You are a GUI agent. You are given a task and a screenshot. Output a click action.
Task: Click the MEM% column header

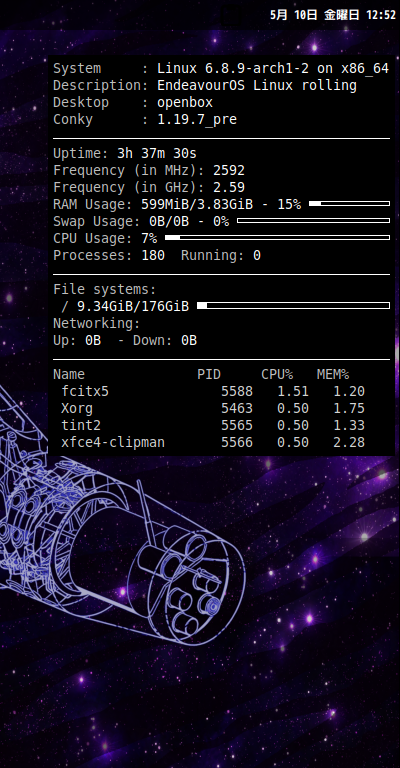pos(333,375)
